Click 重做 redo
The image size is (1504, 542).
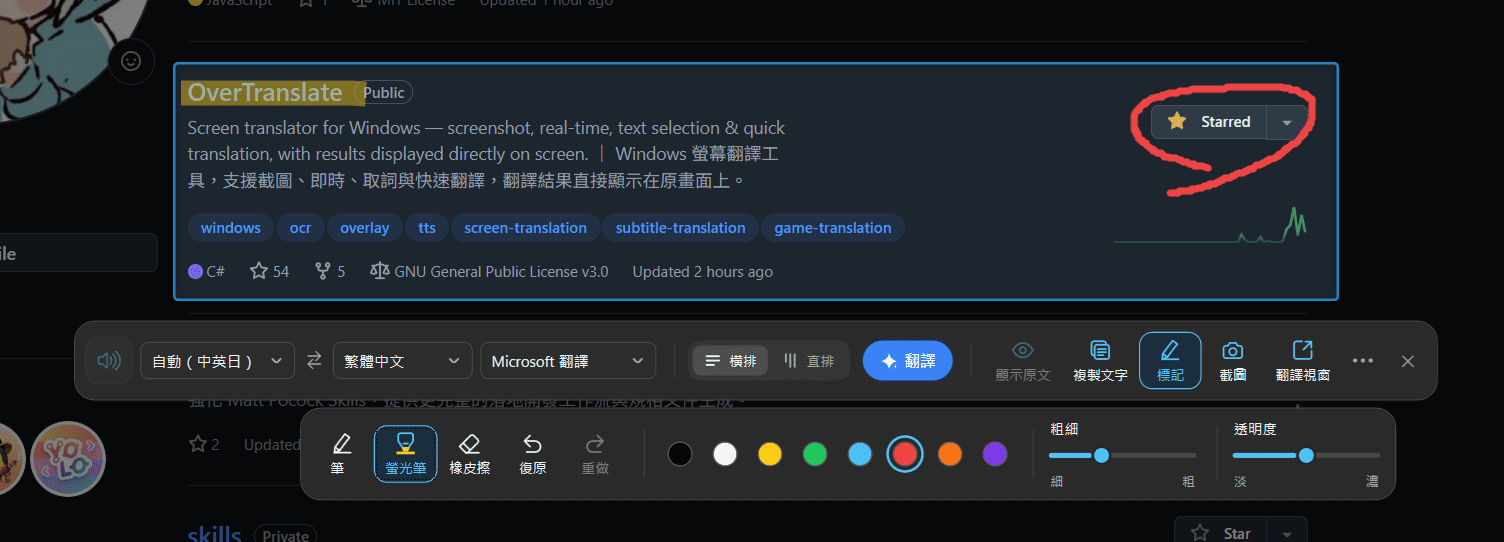tap(595, 453)
